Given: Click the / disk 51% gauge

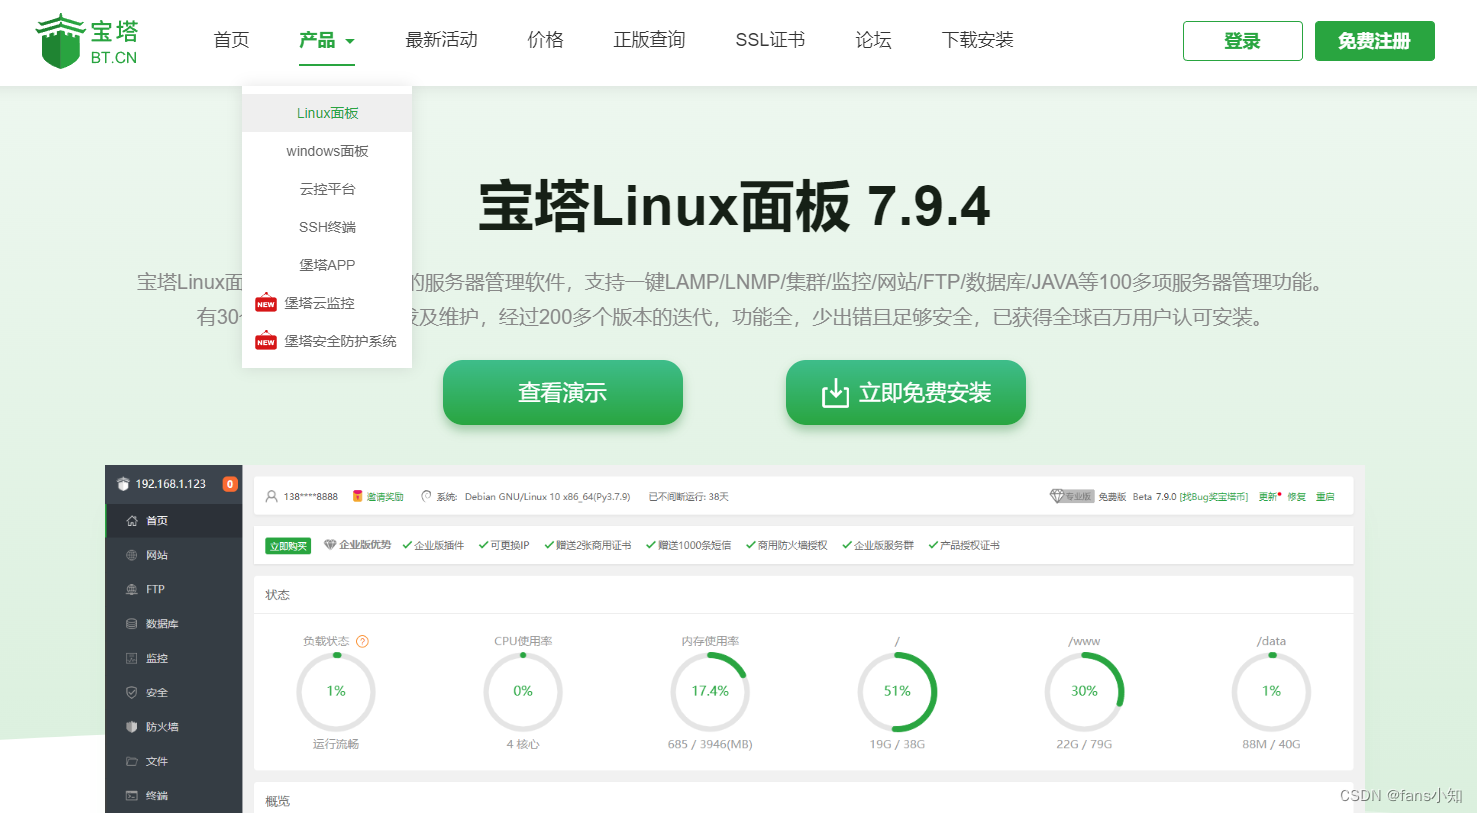Looking at the screenshot, I should 897,691.
